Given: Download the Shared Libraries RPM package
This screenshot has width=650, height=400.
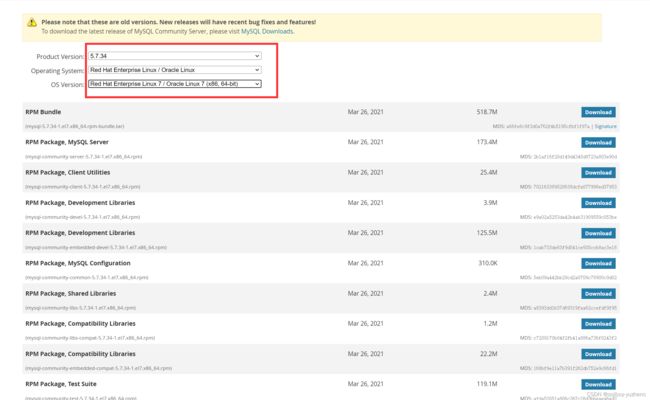Looking at the screenshot, I should coord(598,294).
